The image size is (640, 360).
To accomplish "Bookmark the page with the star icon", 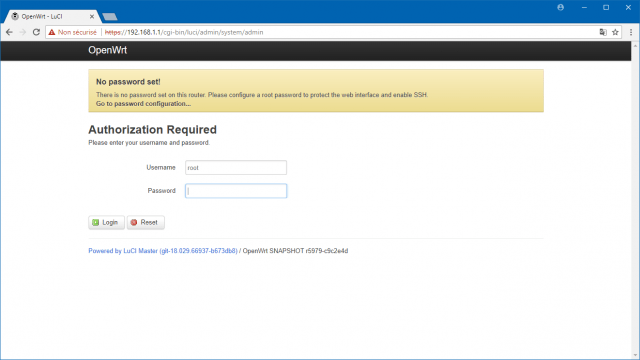I will (x=615, y=32).
